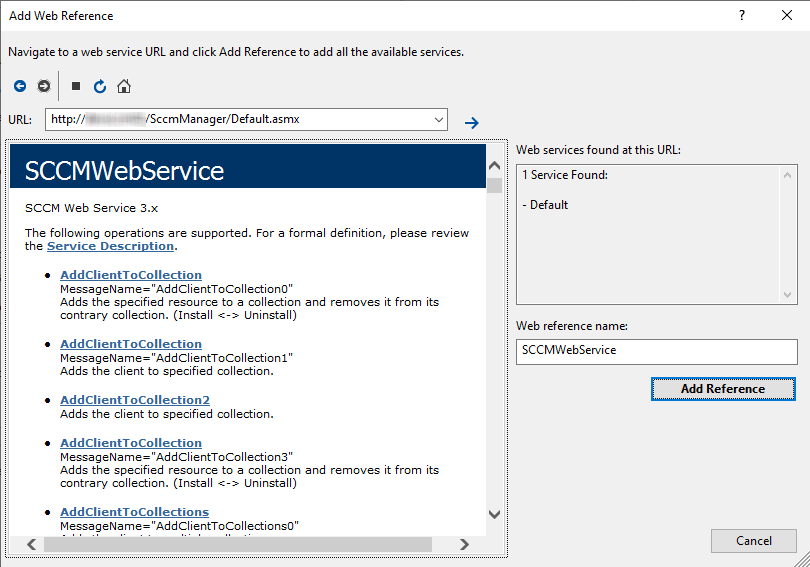Screen dimensions: 810x567
Task: Open AddClientToCollection link with MessageName AddClientToCollection0
Action: point(131,275)
